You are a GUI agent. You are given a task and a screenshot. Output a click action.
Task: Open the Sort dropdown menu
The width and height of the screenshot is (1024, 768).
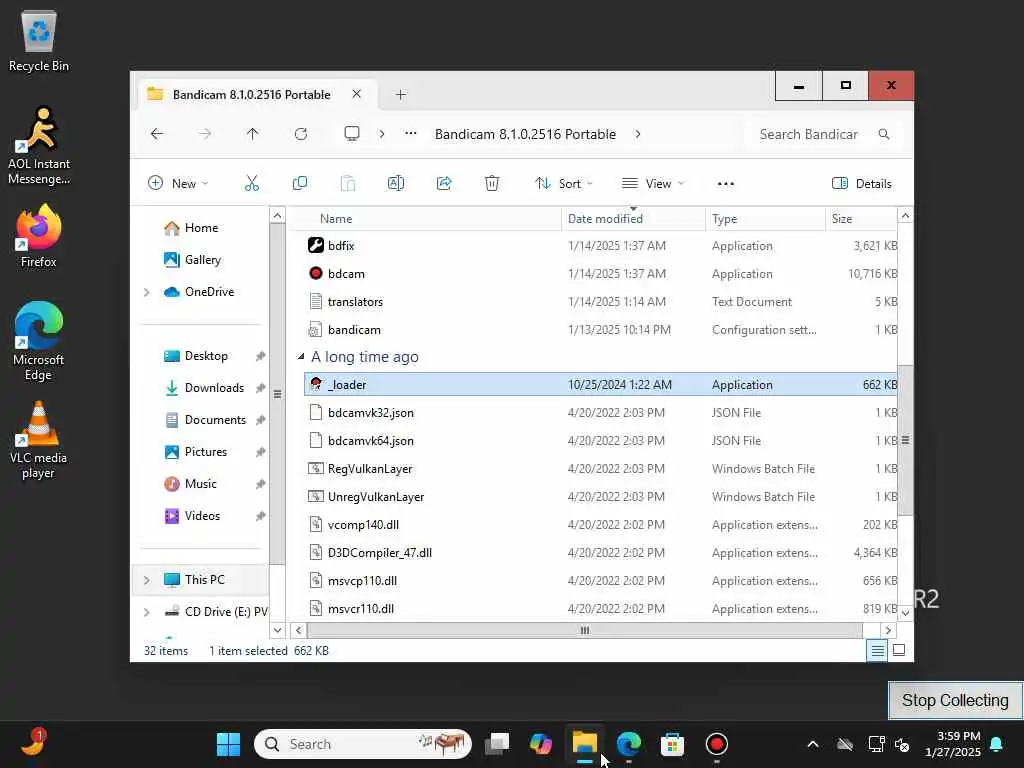pyautogui.click(x=564, y=184)
